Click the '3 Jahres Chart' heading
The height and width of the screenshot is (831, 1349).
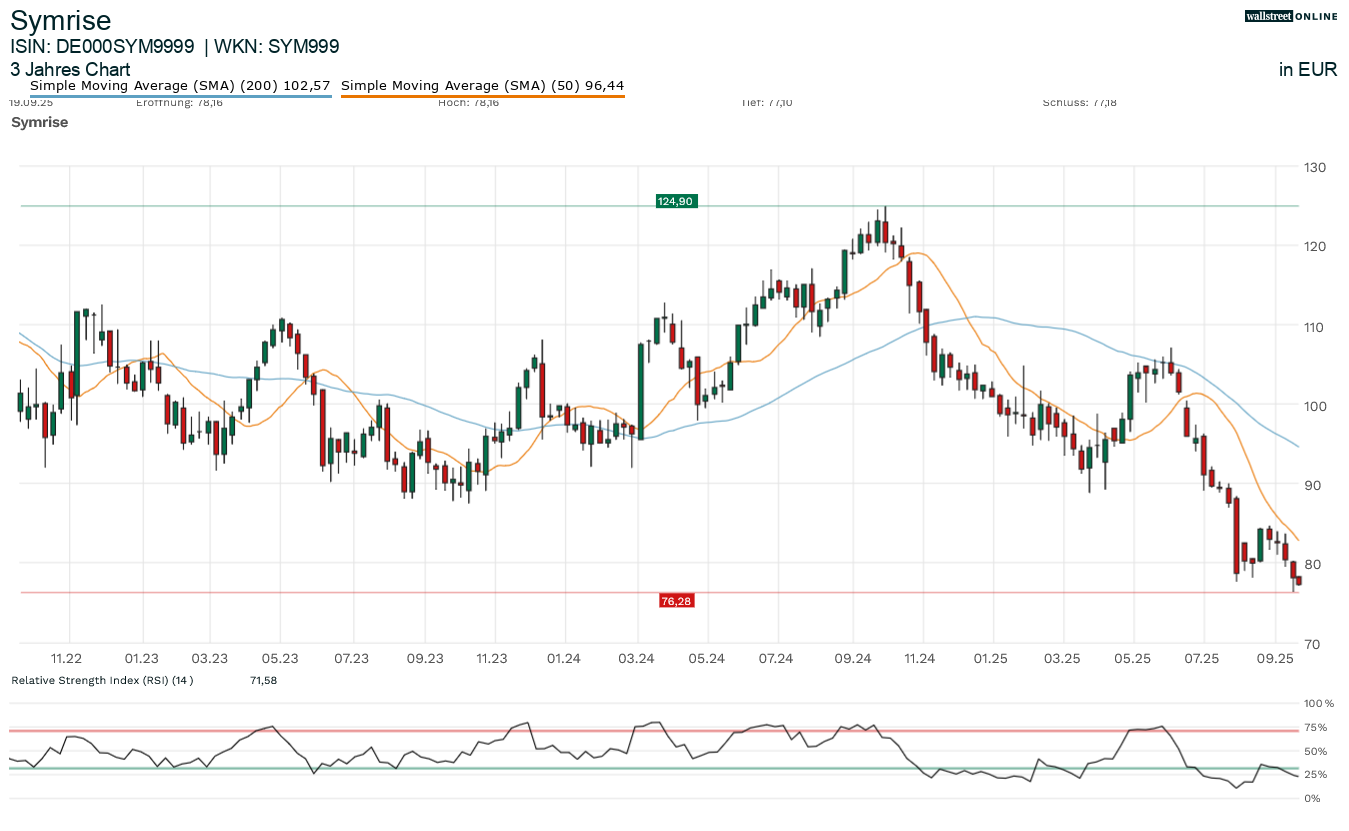[x=70, y=69]
